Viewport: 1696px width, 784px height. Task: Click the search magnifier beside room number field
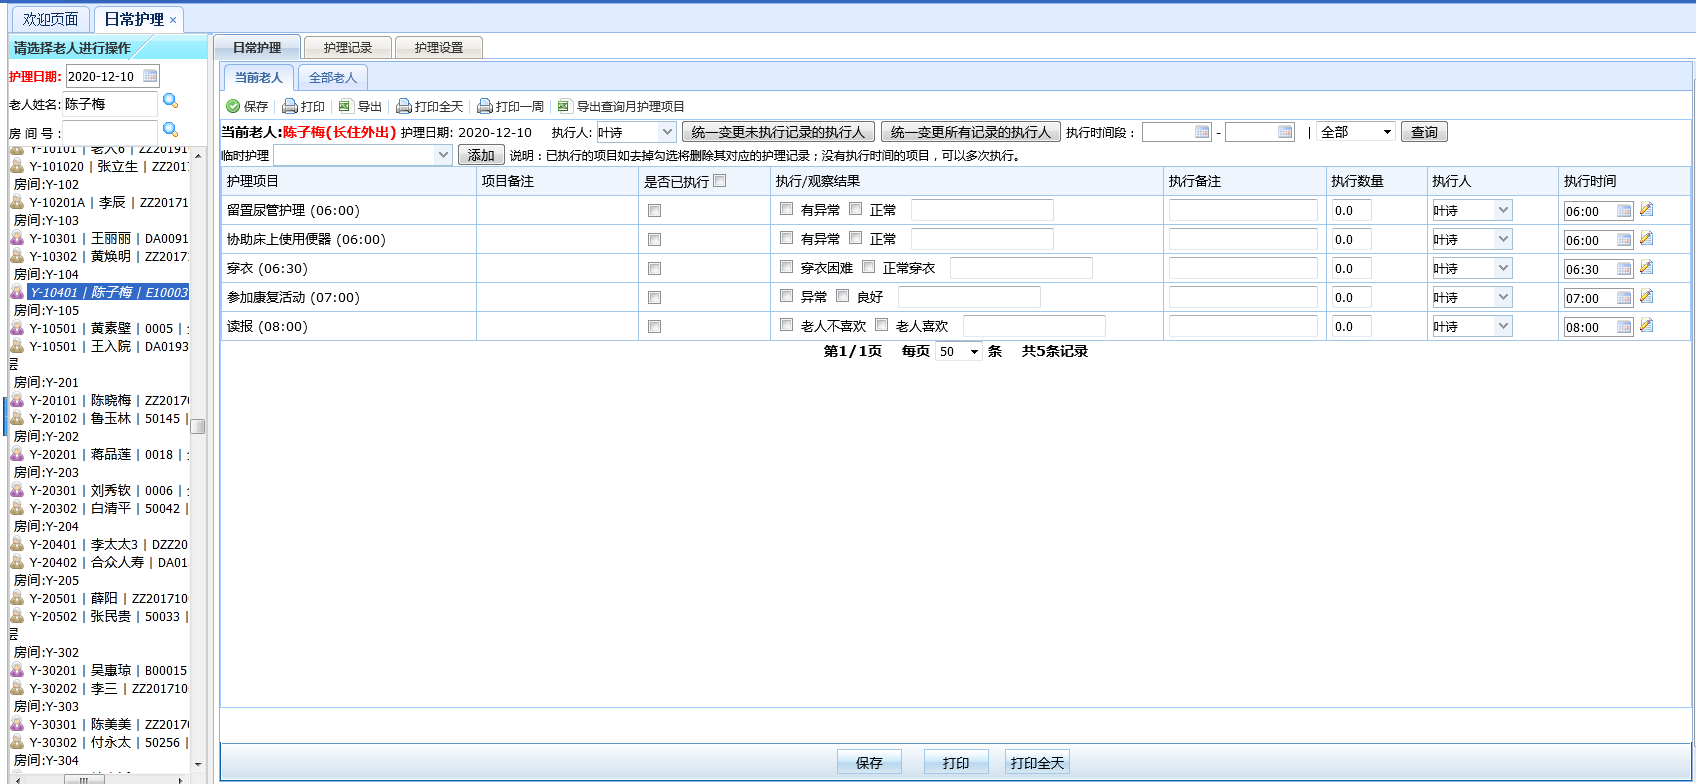(x=170, y=130)
